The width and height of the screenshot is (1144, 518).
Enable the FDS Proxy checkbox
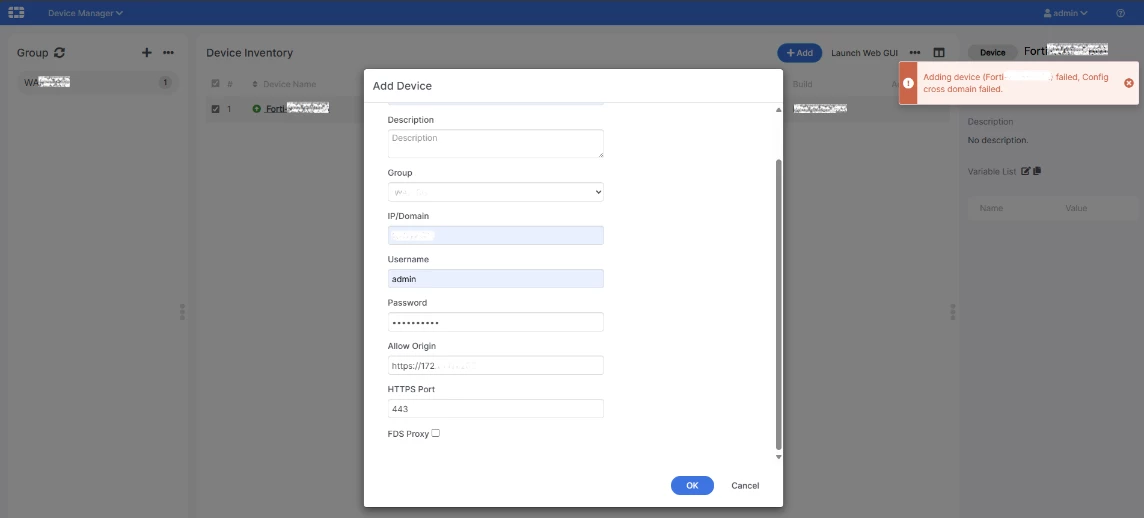pos(436,433)
